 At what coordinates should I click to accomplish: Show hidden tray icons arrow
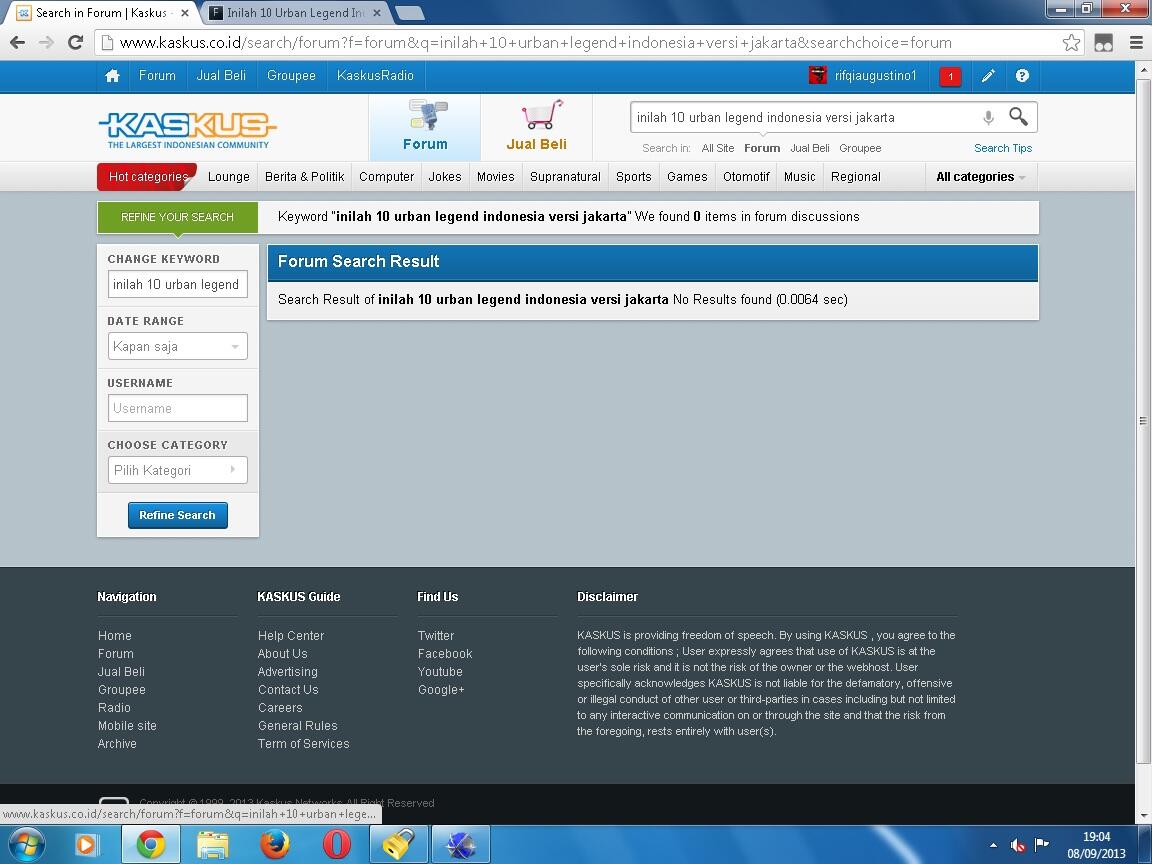click(x=993, y=845)
